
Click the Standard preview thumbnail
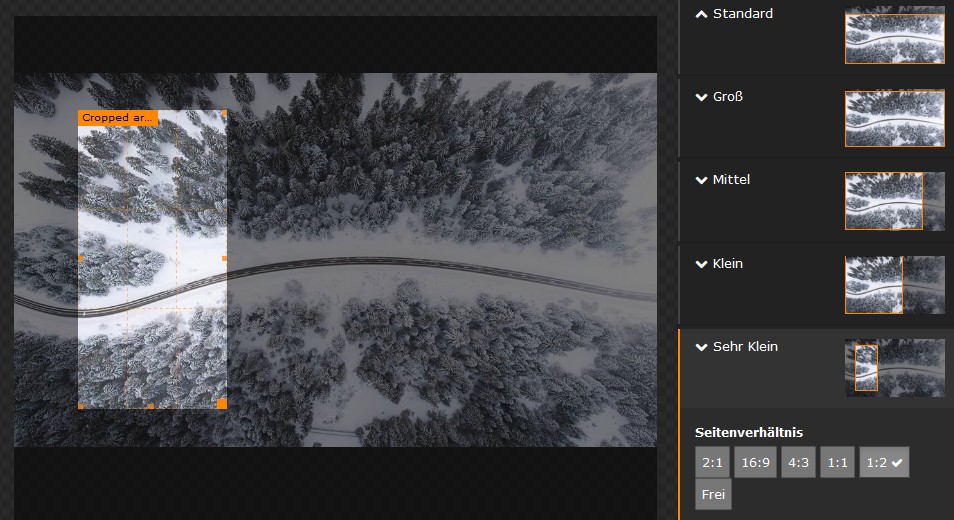[x=894, y=36]
